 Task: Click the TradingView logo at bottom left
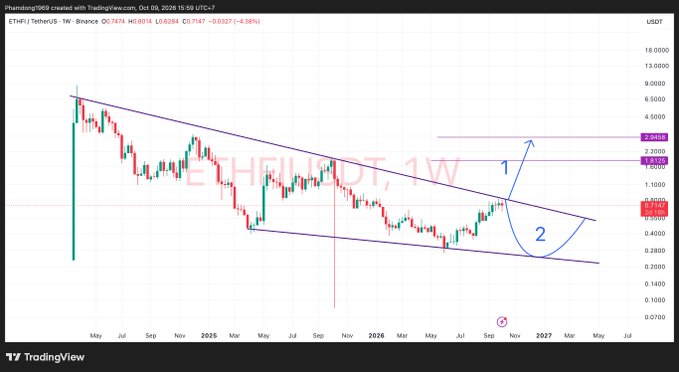(x=45, y=357)
